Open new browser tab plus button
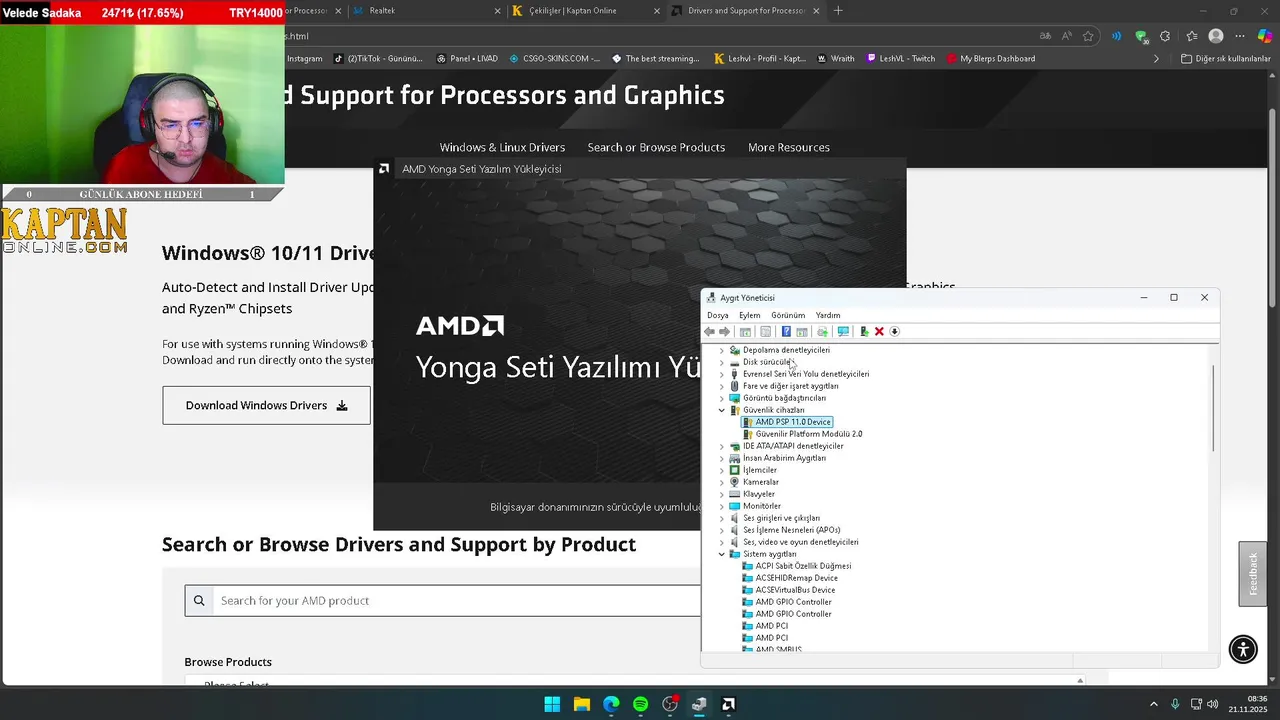This screenshot has height=720, width=1280. (838, 11)
